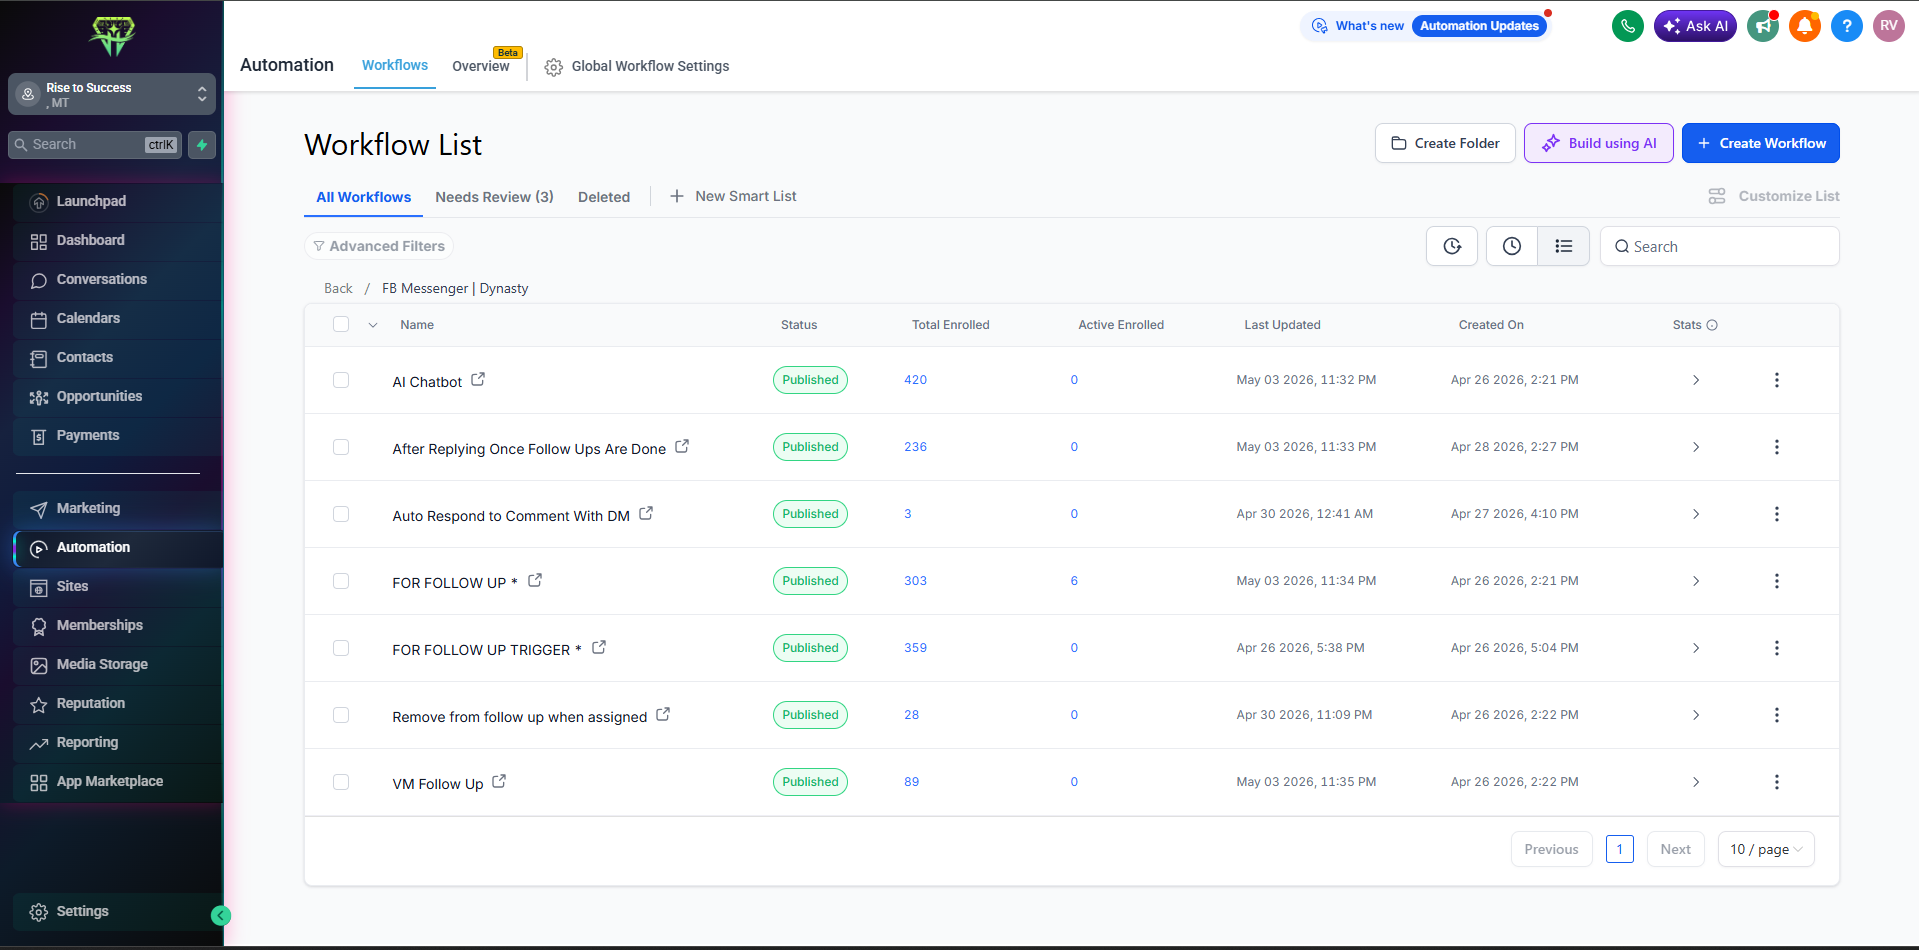Open AI Chatbot workflow in new tab icon
Viewport: 1919px width, 950px height.
(x=478, y=379)
